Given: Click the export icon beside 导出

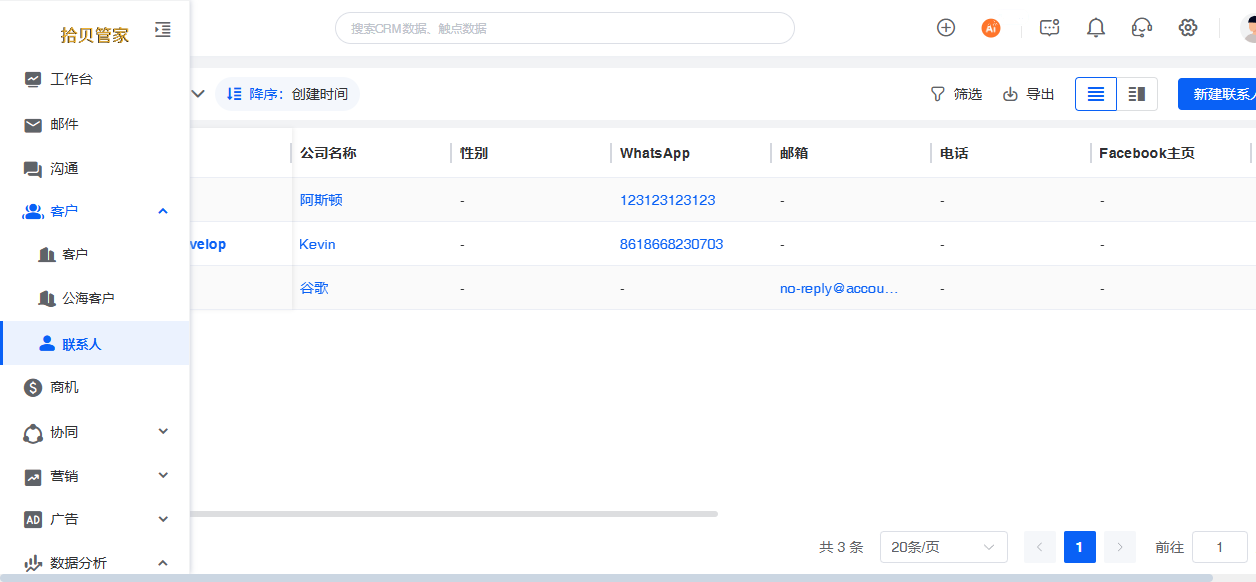Looking at the screenshot, I should 1010,94.
